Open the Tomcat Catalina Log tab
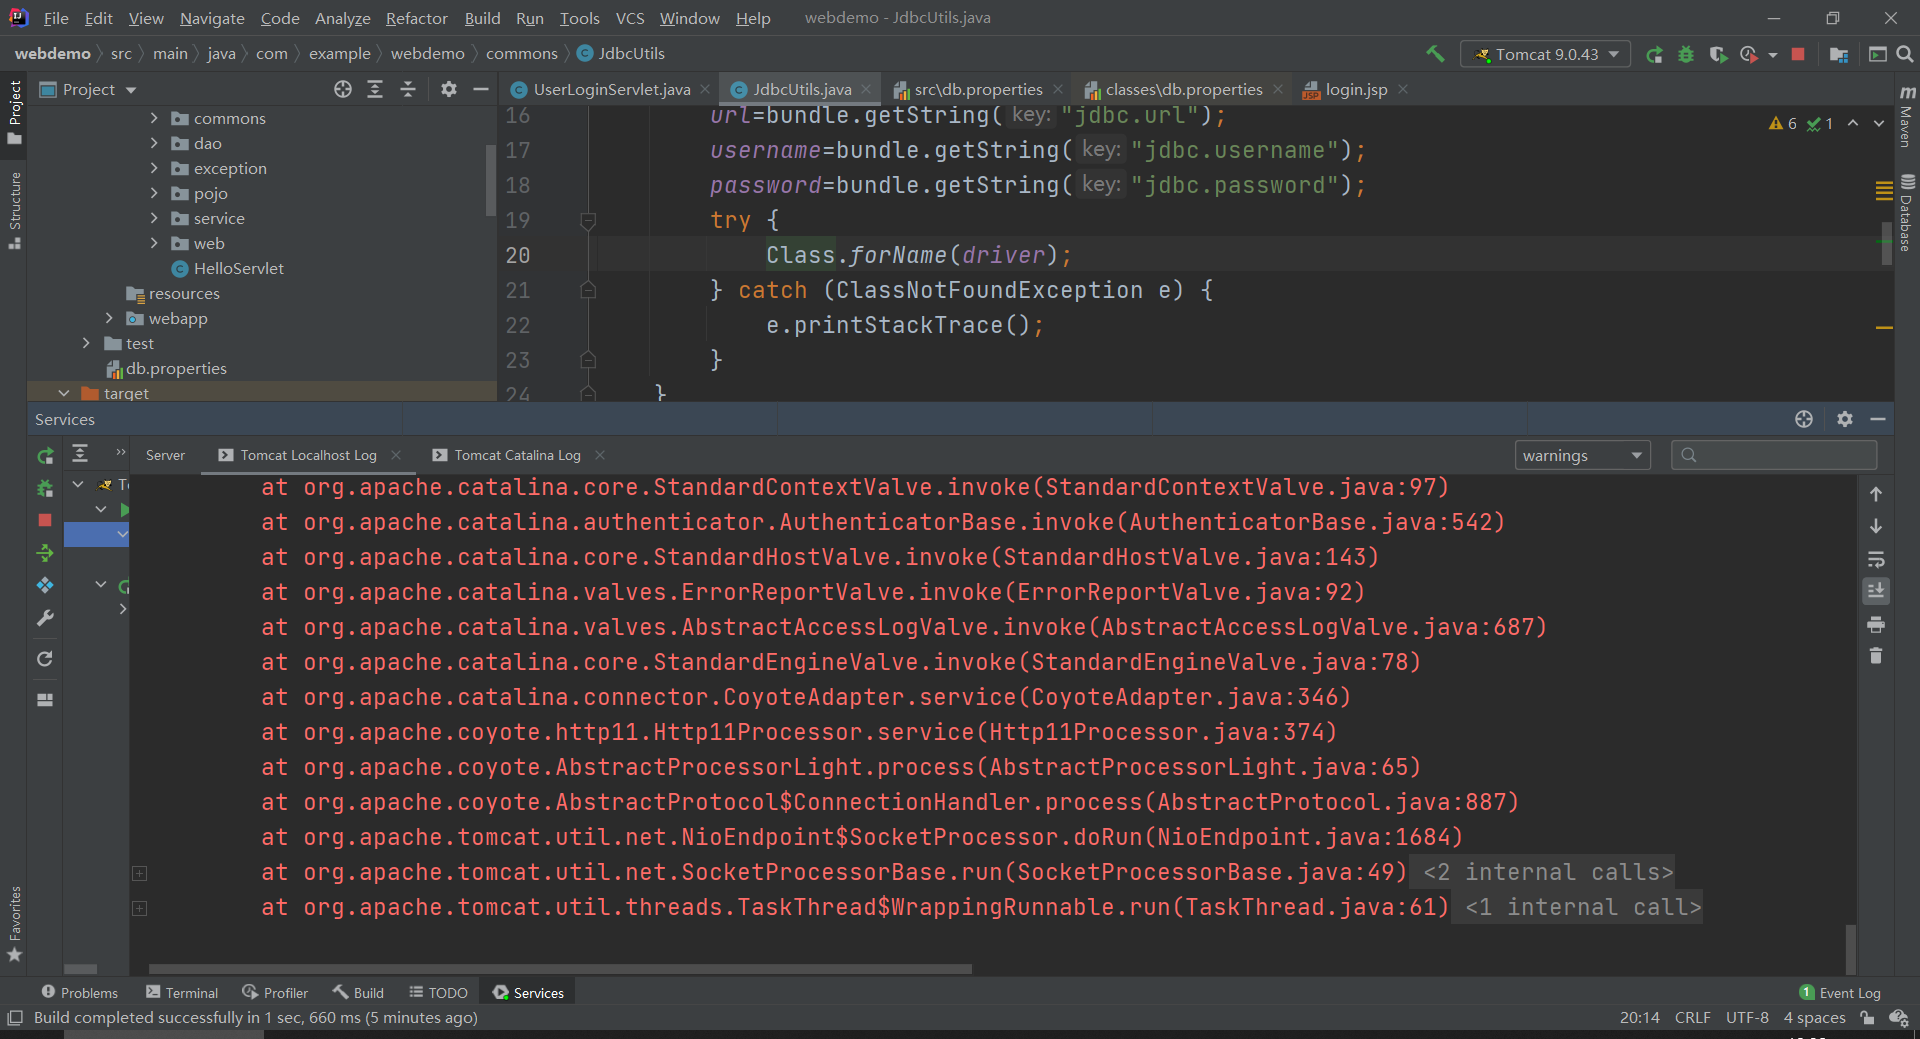This screenshot has height=1039, width=1920. pyautogui.click(x=517, y=455)
